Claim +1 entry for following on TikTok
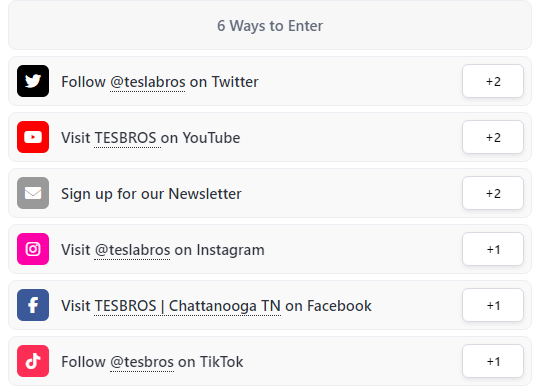This screenshot has width=540, height=392. click(x=493, y=361)
